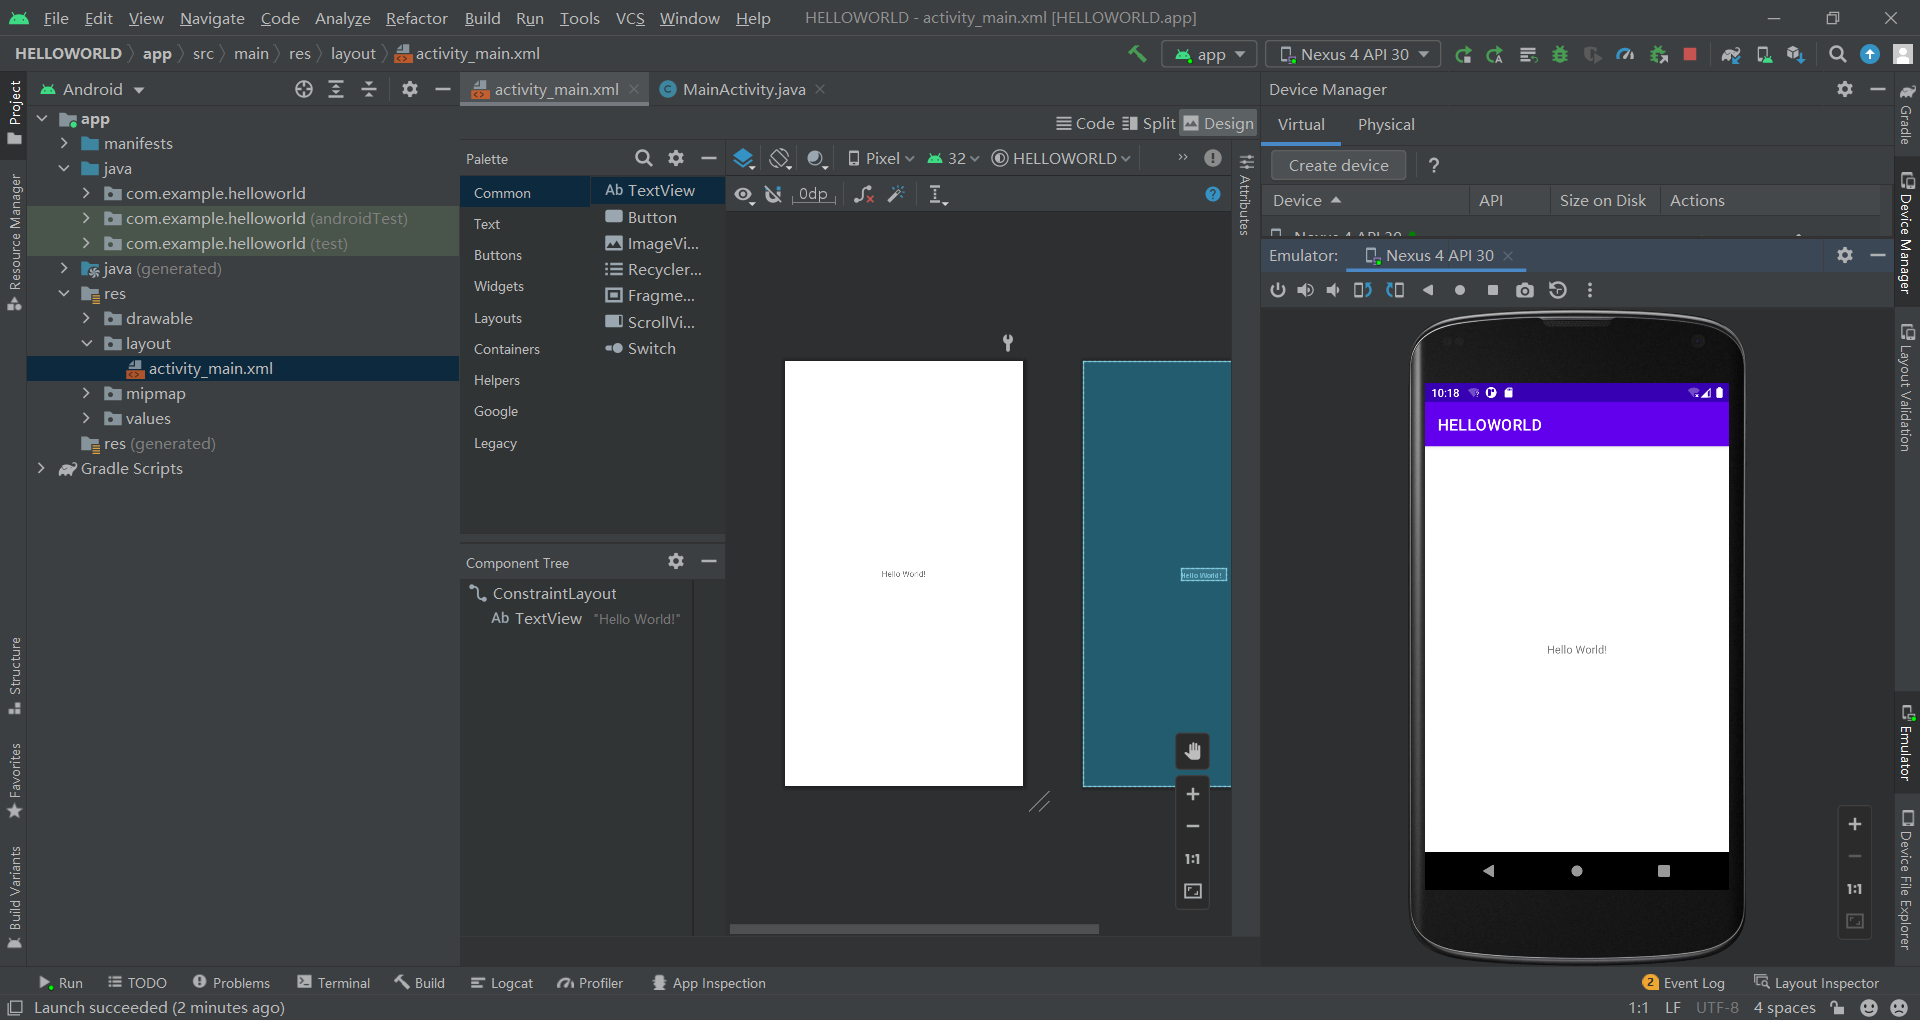Switch to MainActivity.java tab

(x=743, y=89)
